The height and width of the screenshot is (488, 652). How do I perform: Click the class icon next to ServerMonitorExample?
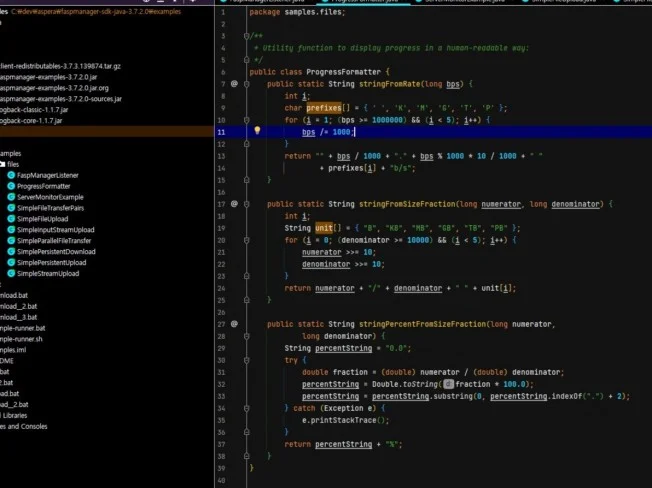12,197
